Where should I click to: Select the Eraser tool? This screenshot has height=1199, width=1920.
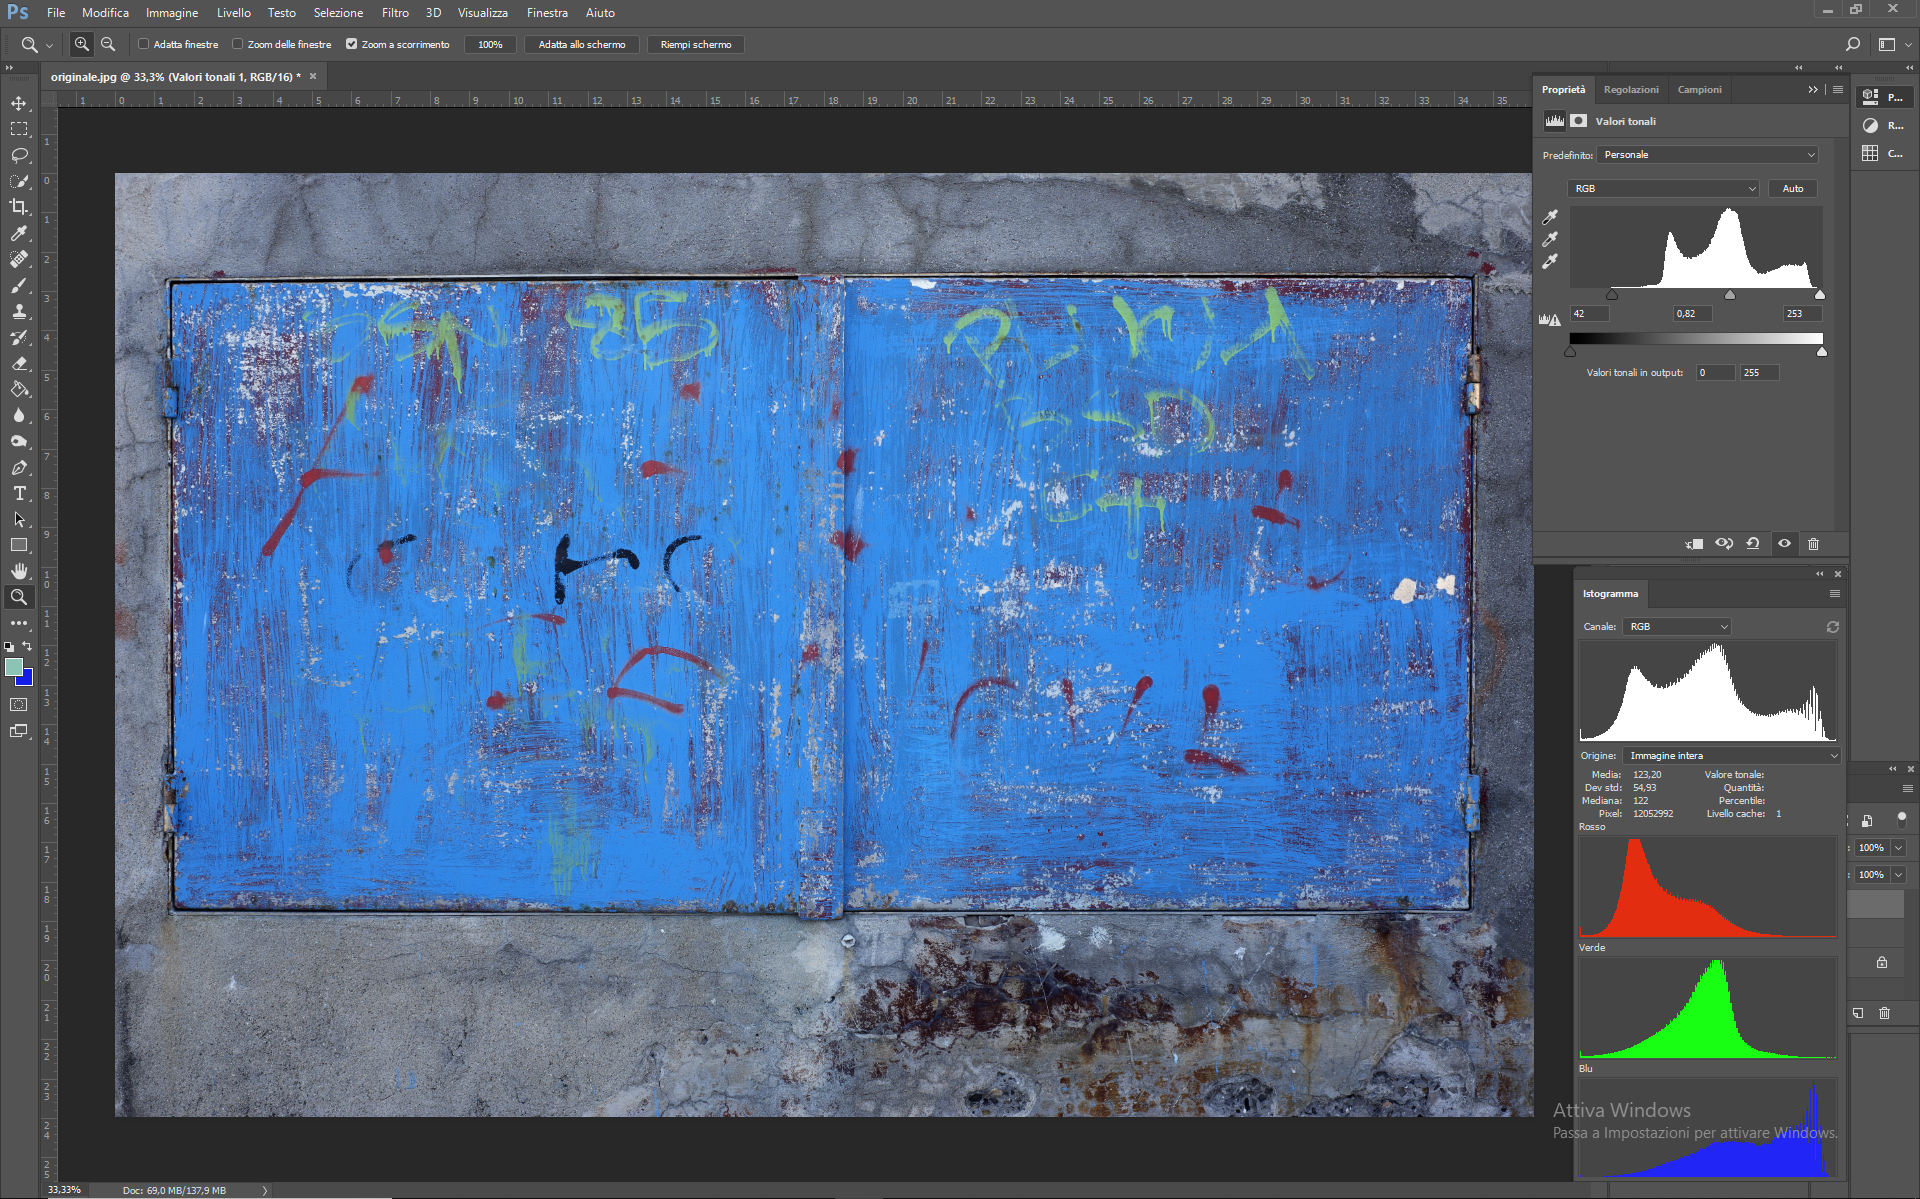pyautogui.click(x=19, y=363)
